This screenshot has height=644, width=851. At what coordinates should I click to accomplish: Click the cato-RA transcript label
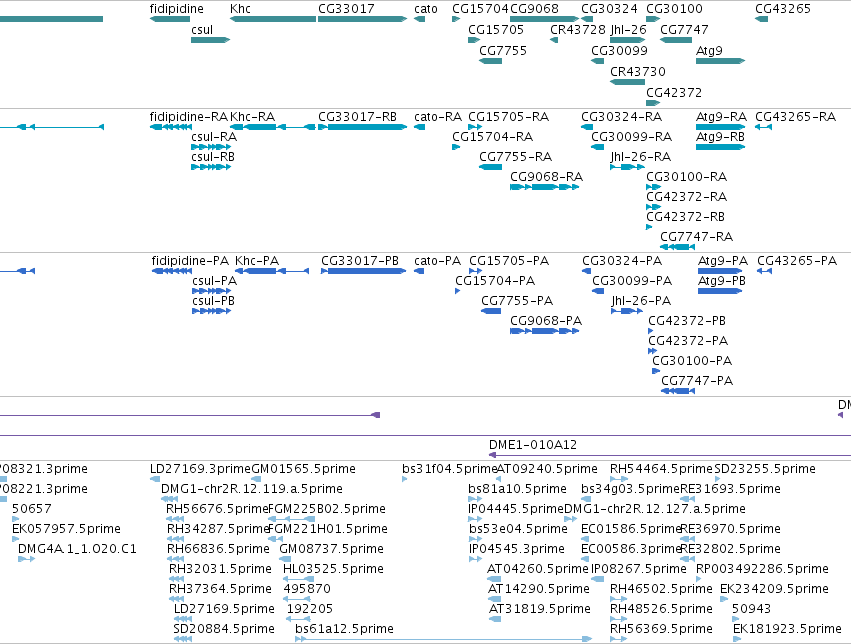pos(437,117)
